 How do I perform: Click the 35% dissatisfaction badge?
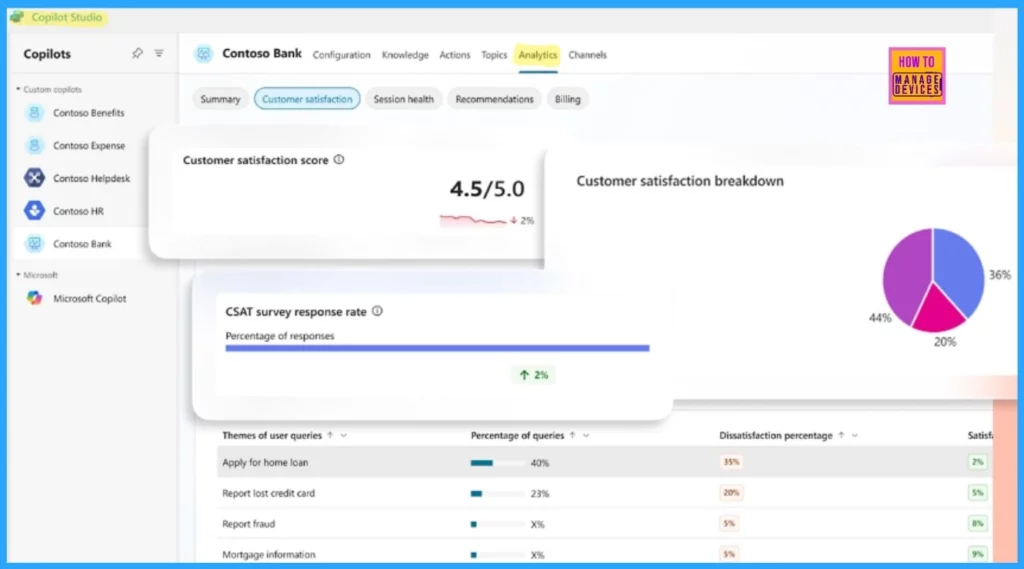coord(731,462)
